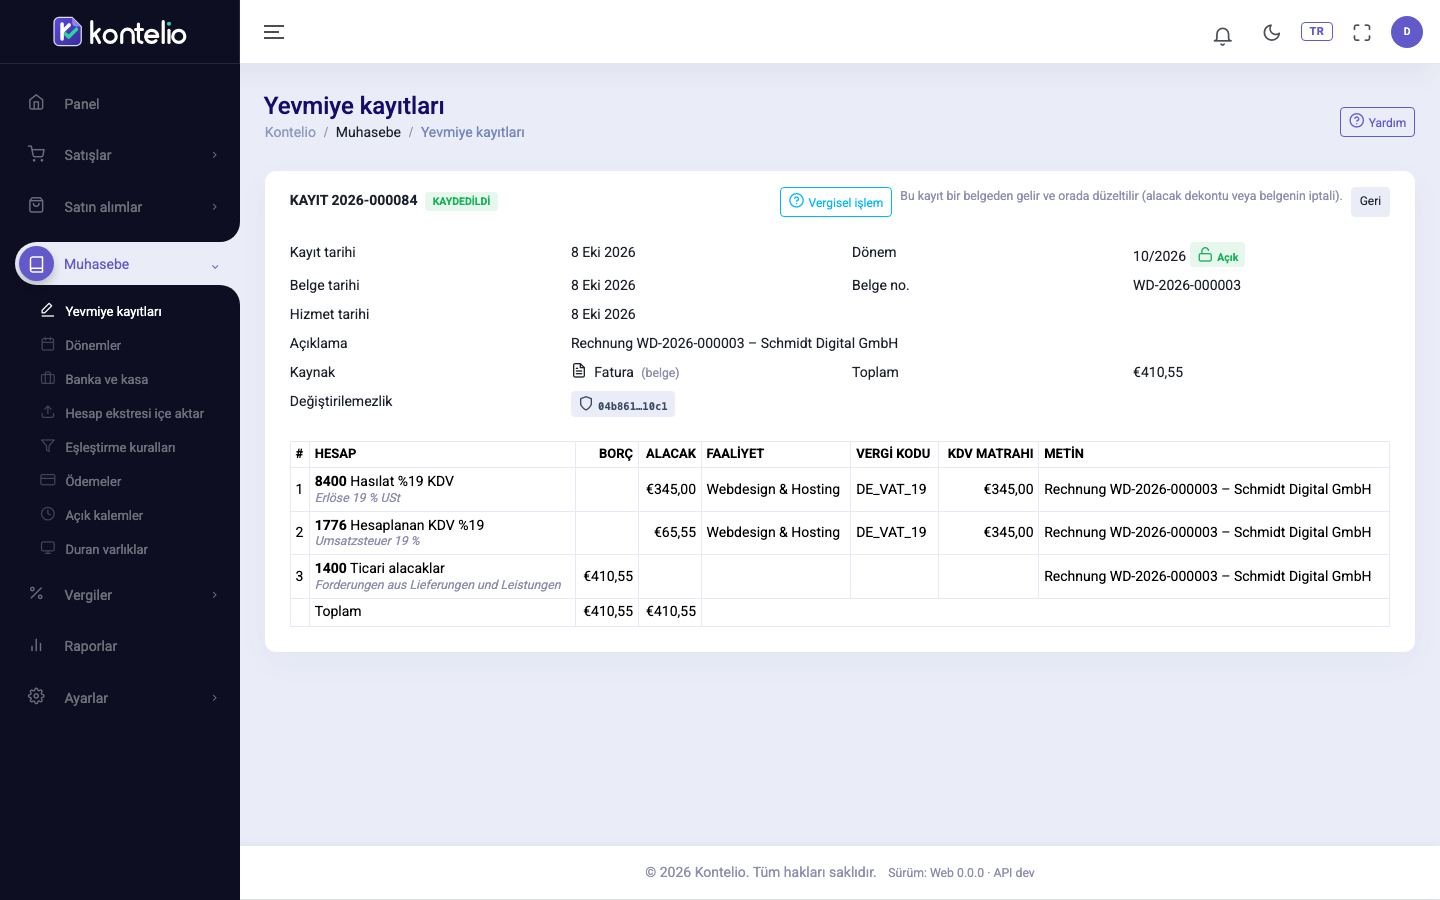Click the Muhasebe breadcrumb link
Screen dimensions: 1440x900
pyautogui.click(x=368, y=132)
